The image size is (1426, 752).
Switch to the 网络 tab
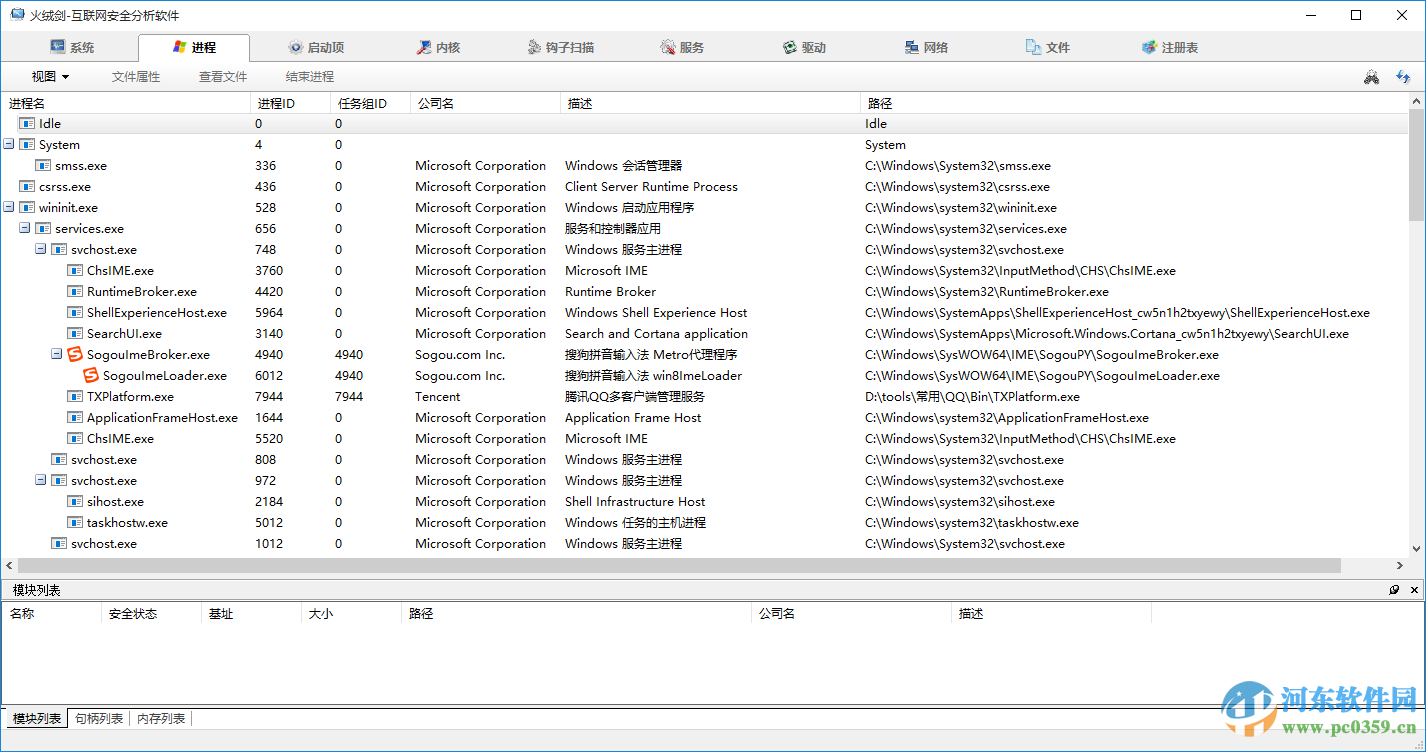(x=927, y=47)
